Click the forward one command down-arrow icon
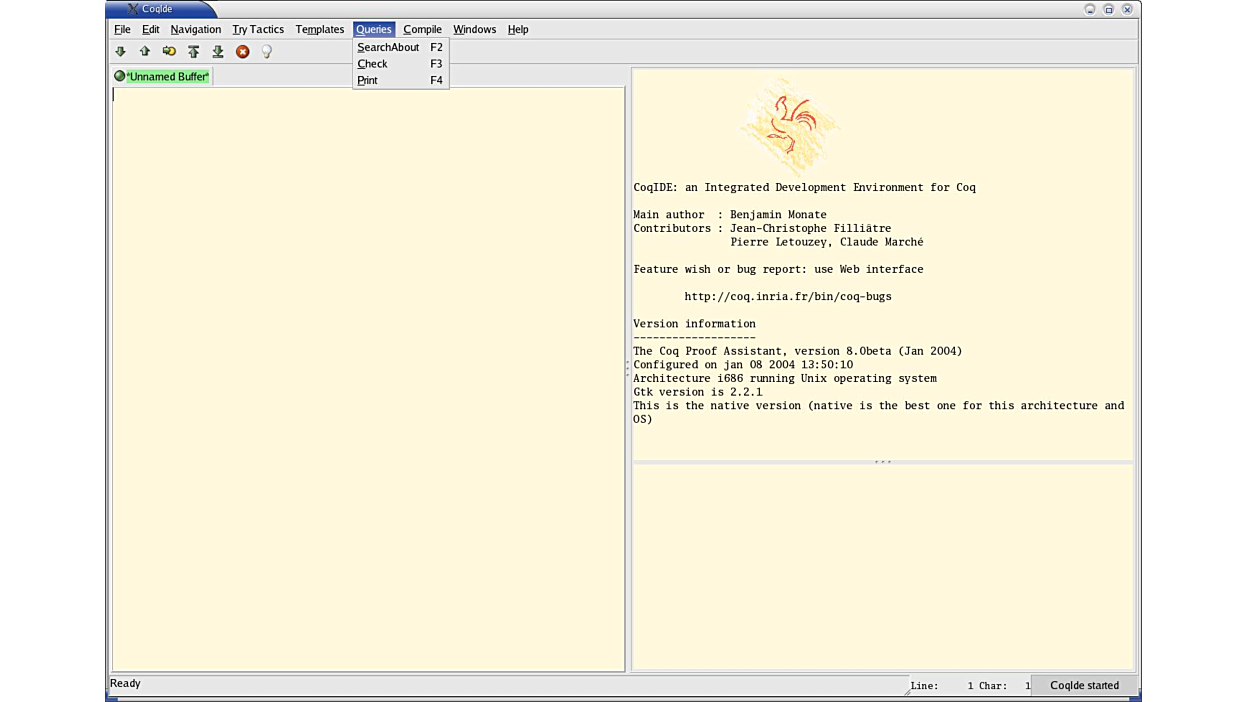The width and height of the screenshot is (1248, 702). tap(120, 51)
